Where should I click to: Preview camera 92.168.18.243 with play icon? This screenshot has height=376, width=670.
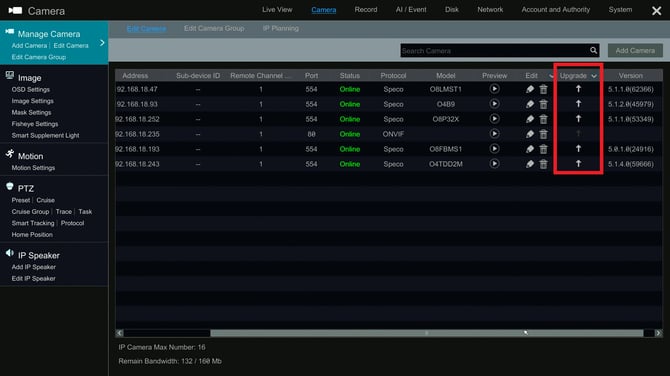494,164
